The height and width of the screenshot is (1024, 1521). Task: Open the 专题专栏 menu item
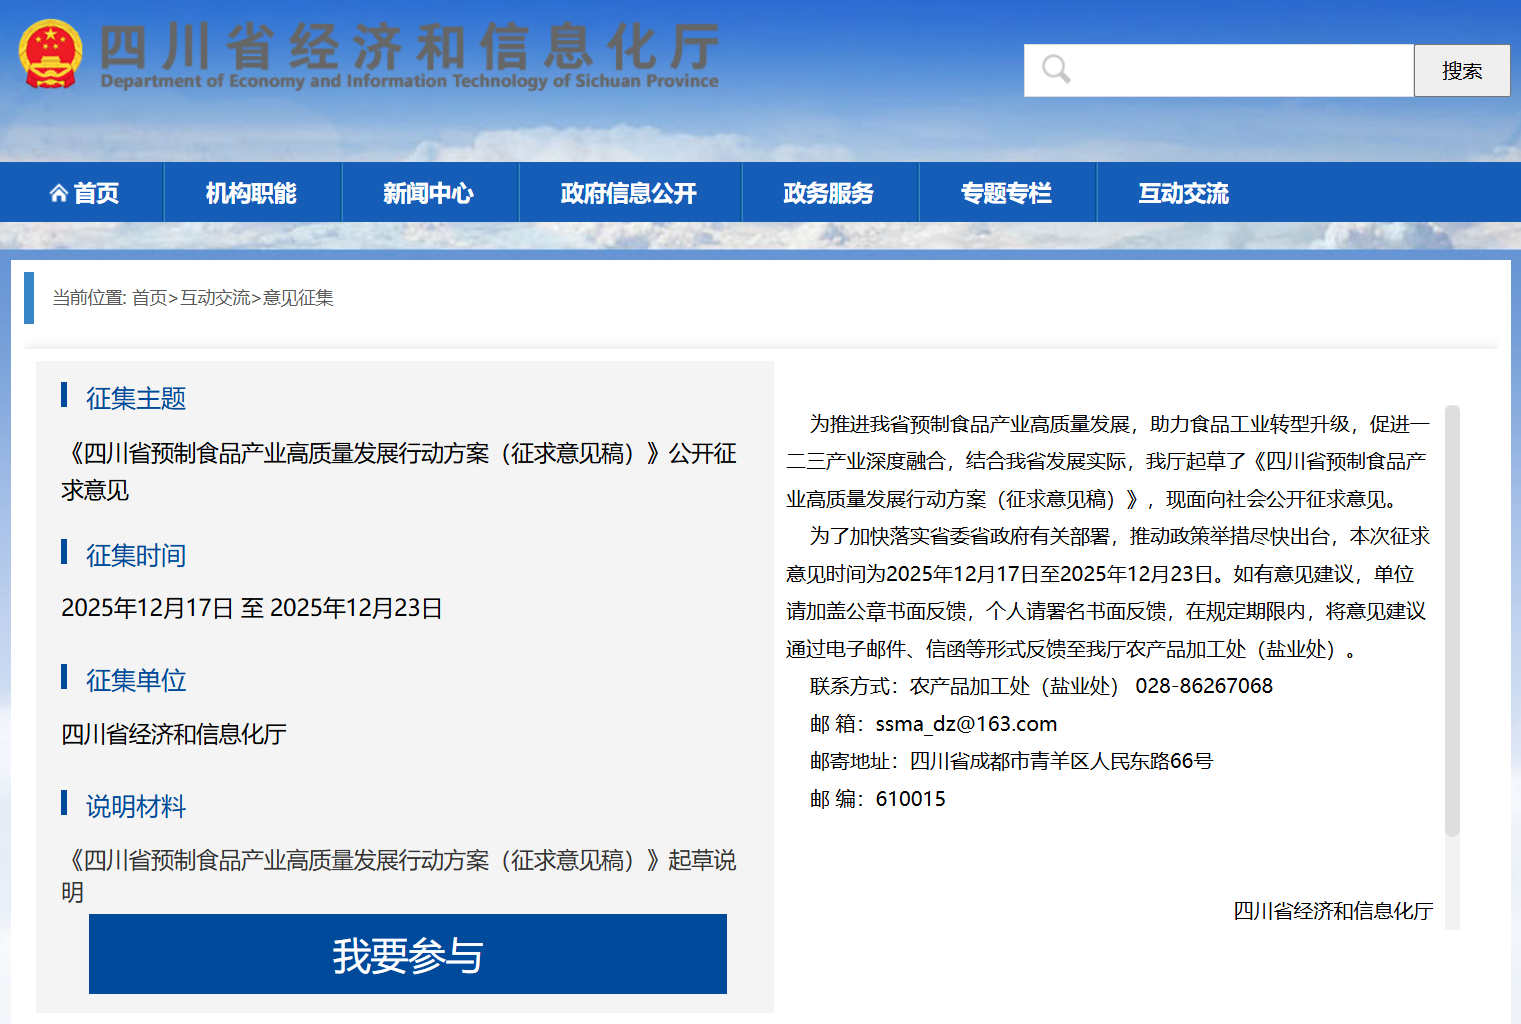click(x=1006, y=193)
